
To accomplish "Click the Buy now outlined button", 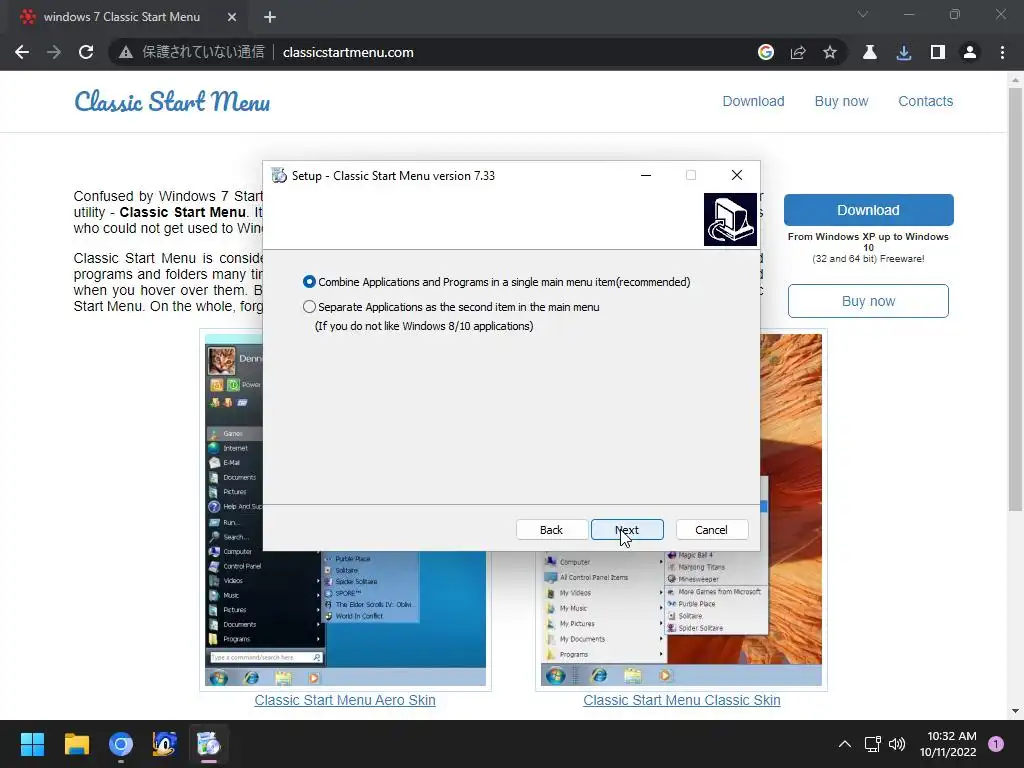I will point(868,301).
